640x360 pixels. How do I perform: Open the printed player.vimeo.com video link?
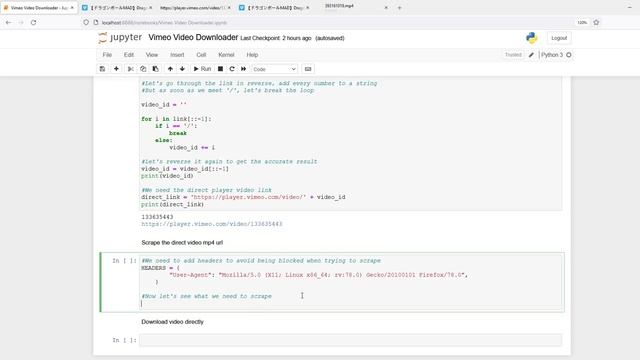pos(212,224)
